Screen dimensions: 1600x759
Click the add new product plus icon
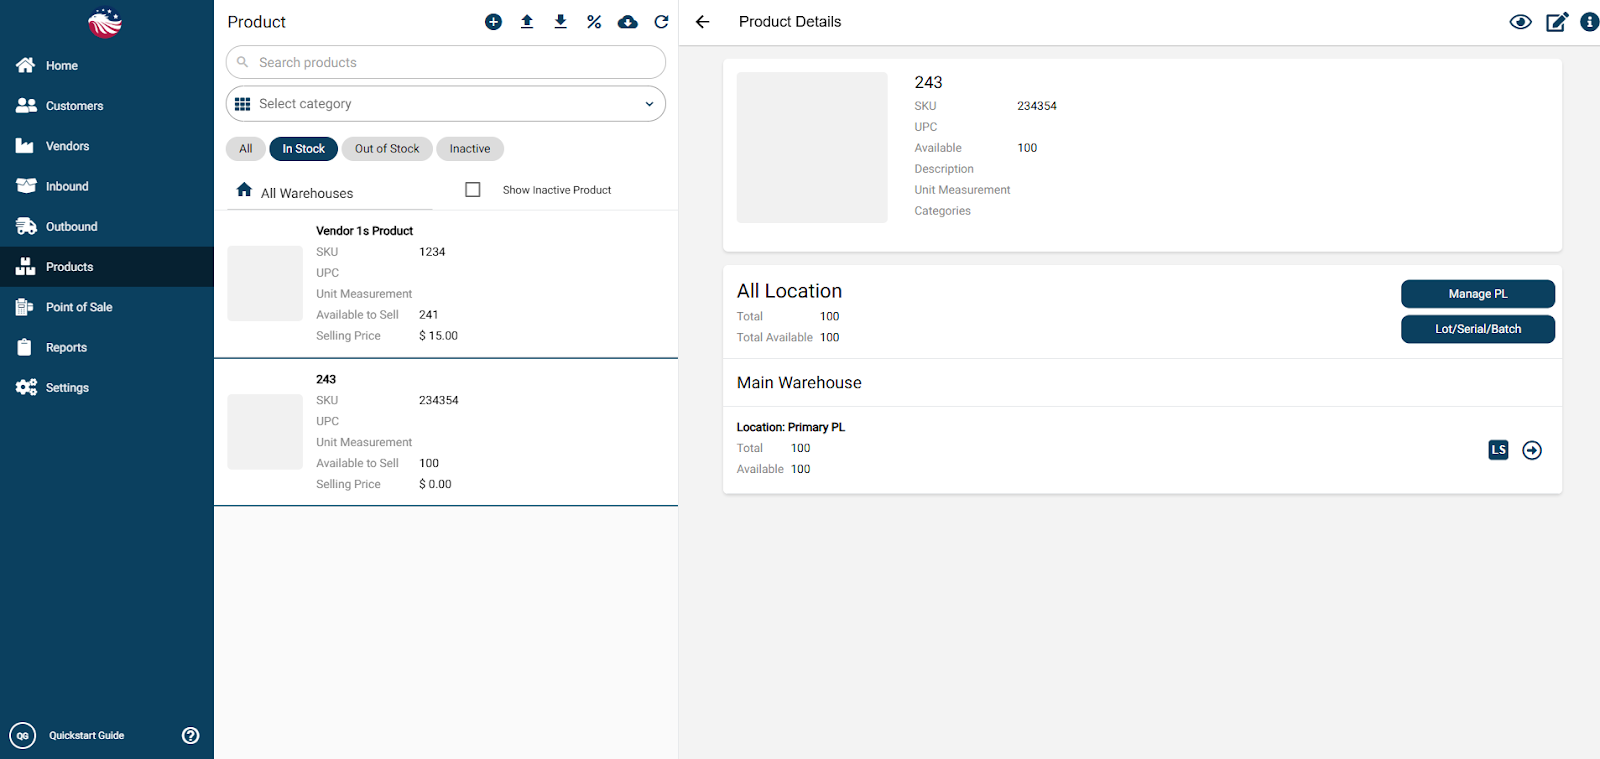pyautogui.click(x=493, y=22)
